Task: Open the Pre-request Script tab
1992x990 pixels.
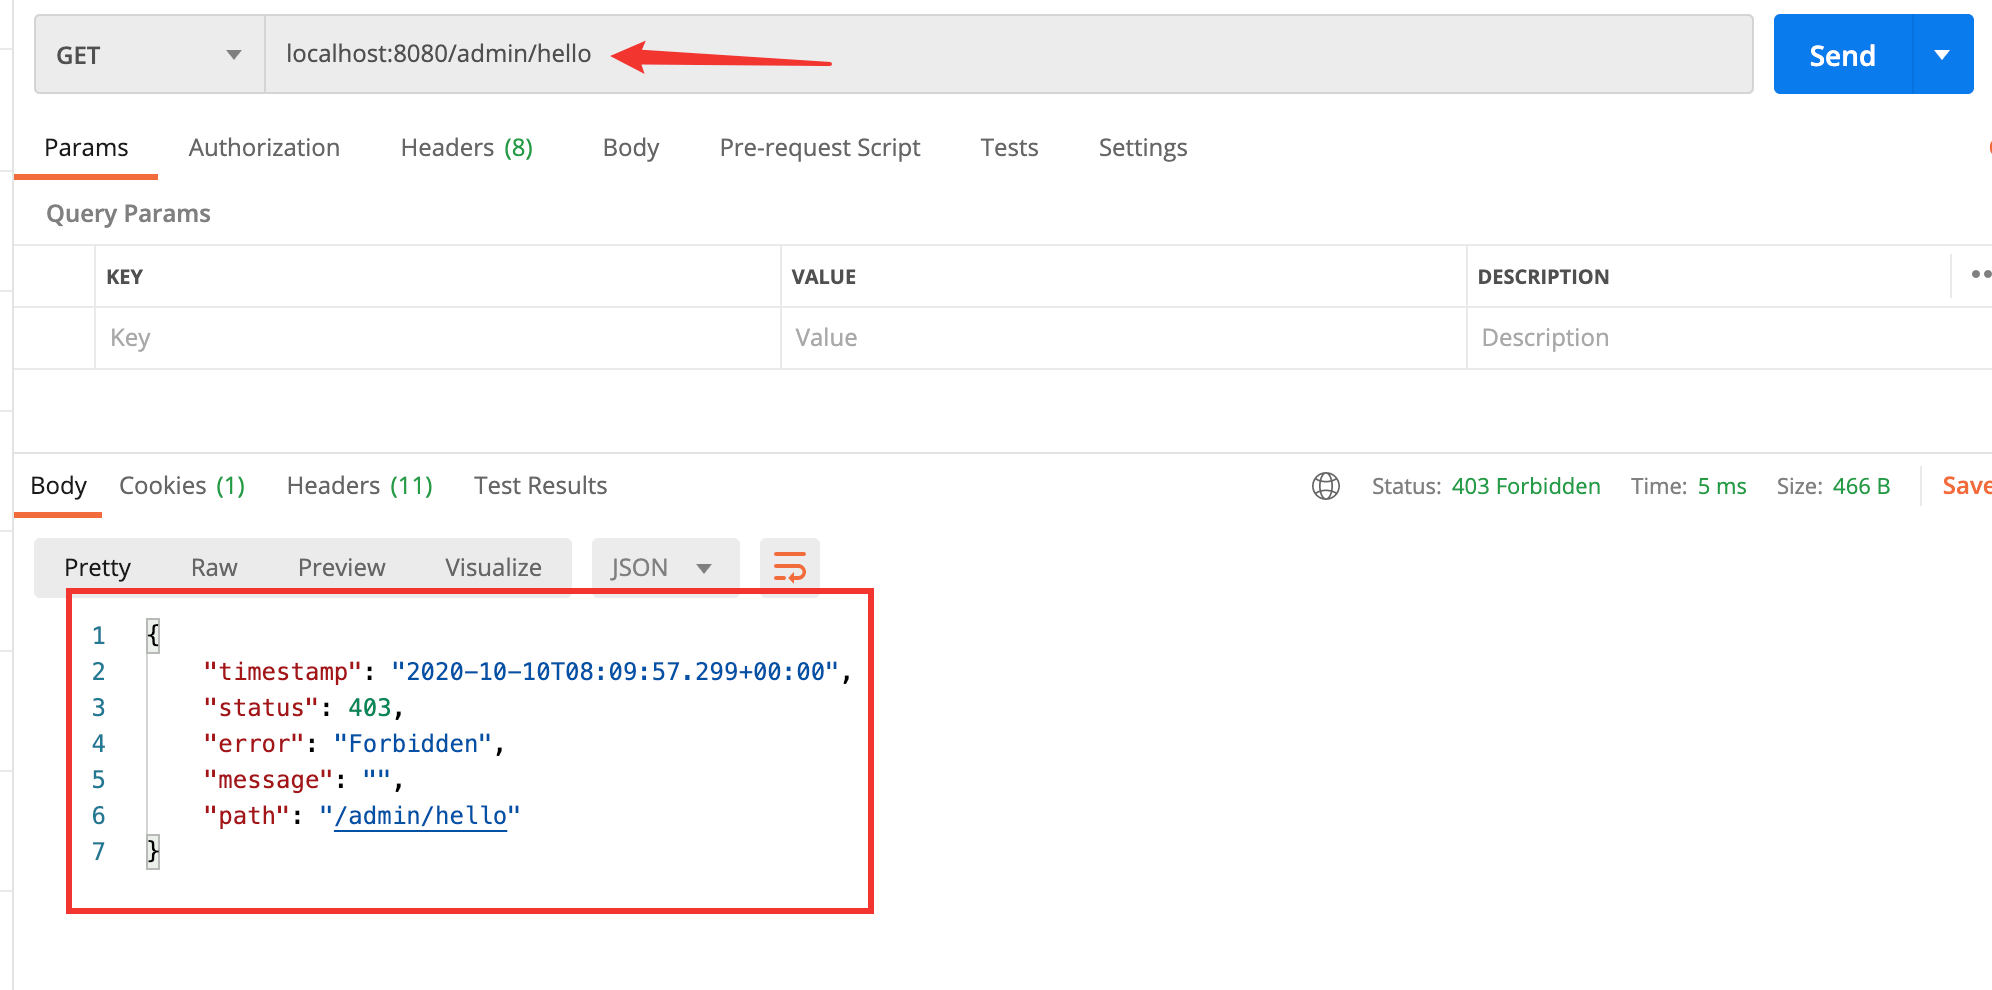Action: pyautogui.click(x=820, y=148)
